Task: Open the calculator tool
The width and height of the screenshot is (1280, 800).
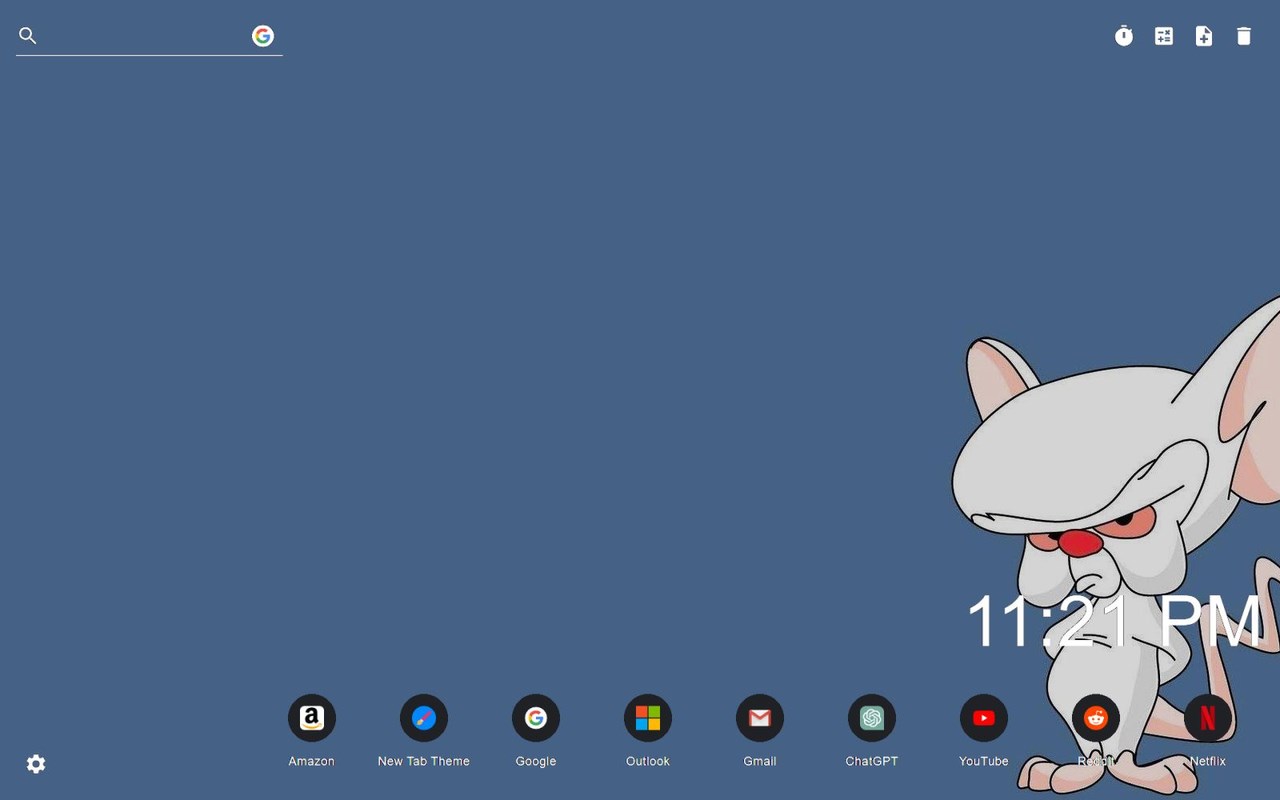Action: [x=1164, y=36]
